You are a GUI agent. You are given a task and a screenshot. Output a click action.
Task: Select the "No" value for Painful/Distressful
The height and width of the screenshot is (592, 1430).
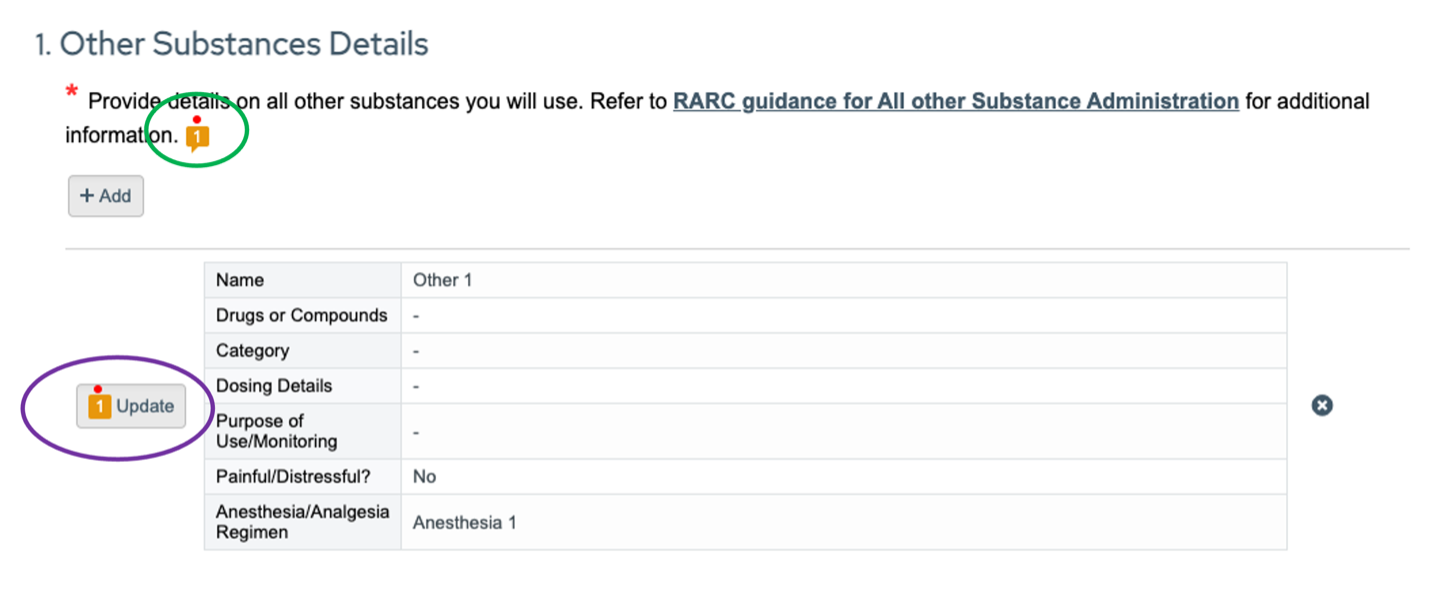pos(424,476)
